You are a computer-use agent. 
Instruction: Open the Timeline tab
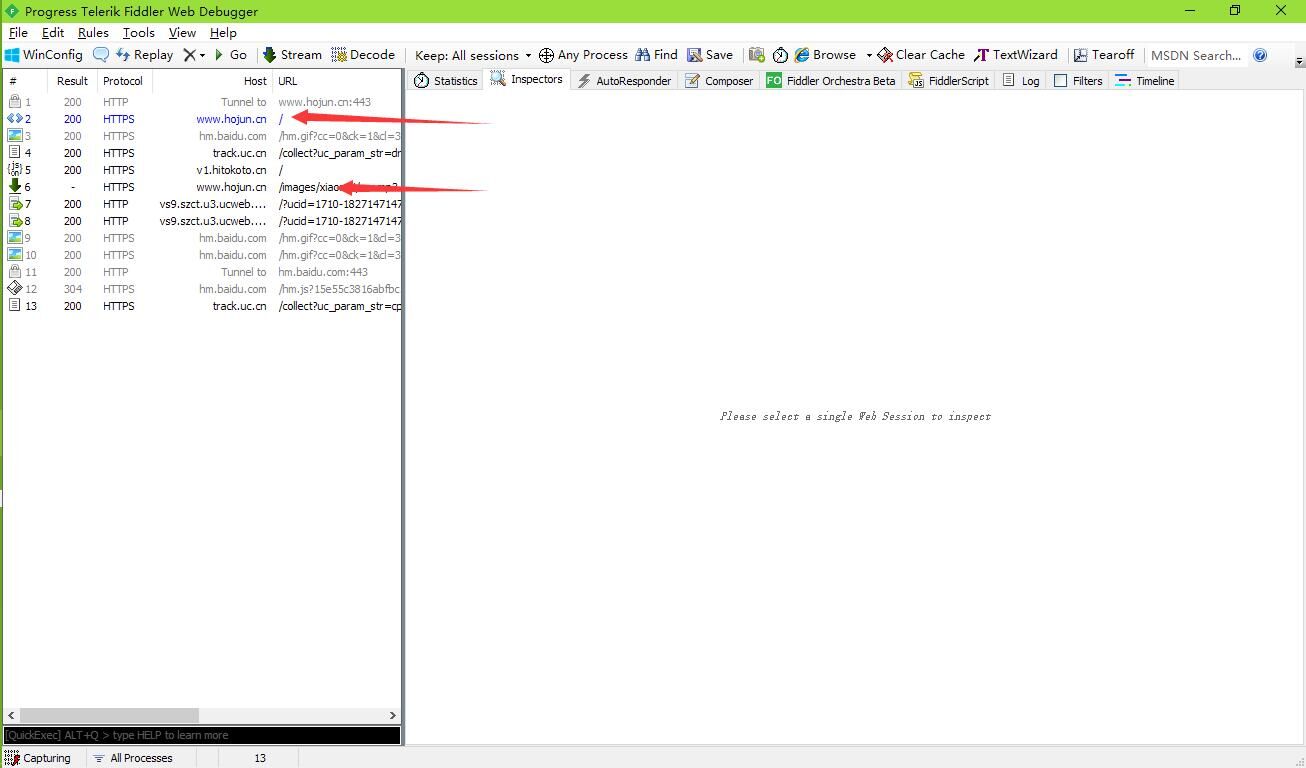click(1145, 81)
